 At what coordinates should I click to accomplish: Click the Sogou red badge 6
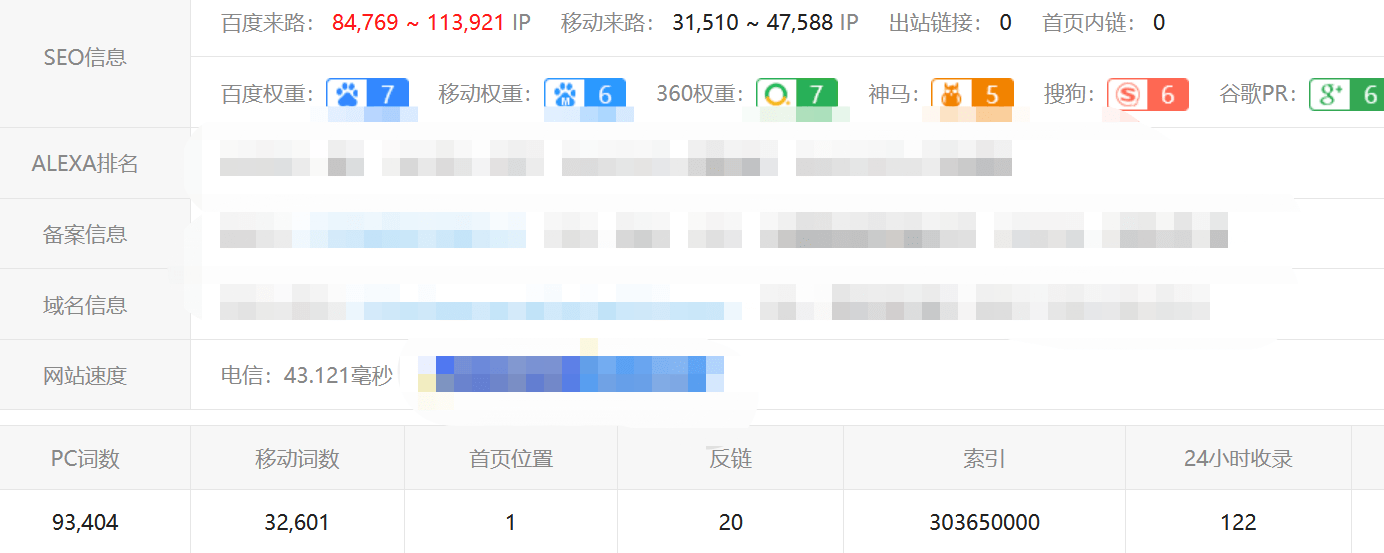(x=1148, y=94)
